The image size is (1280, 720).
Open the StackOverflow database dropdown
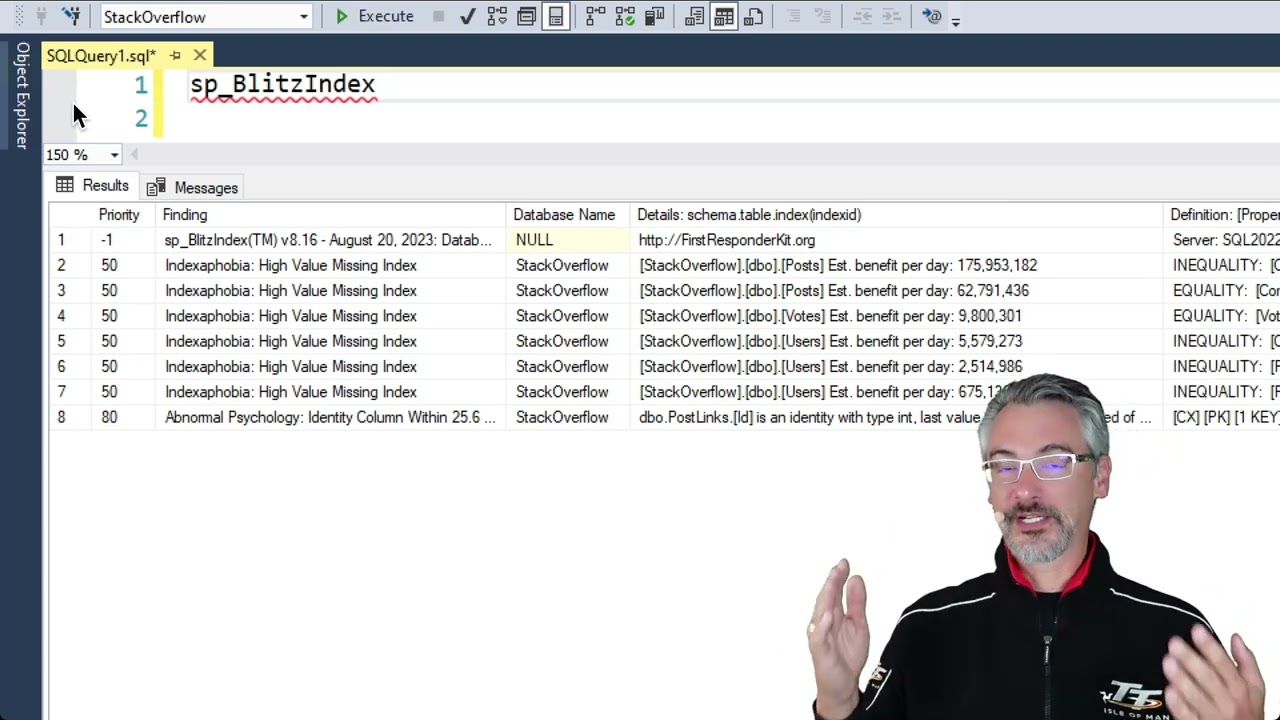click(304, 17)
